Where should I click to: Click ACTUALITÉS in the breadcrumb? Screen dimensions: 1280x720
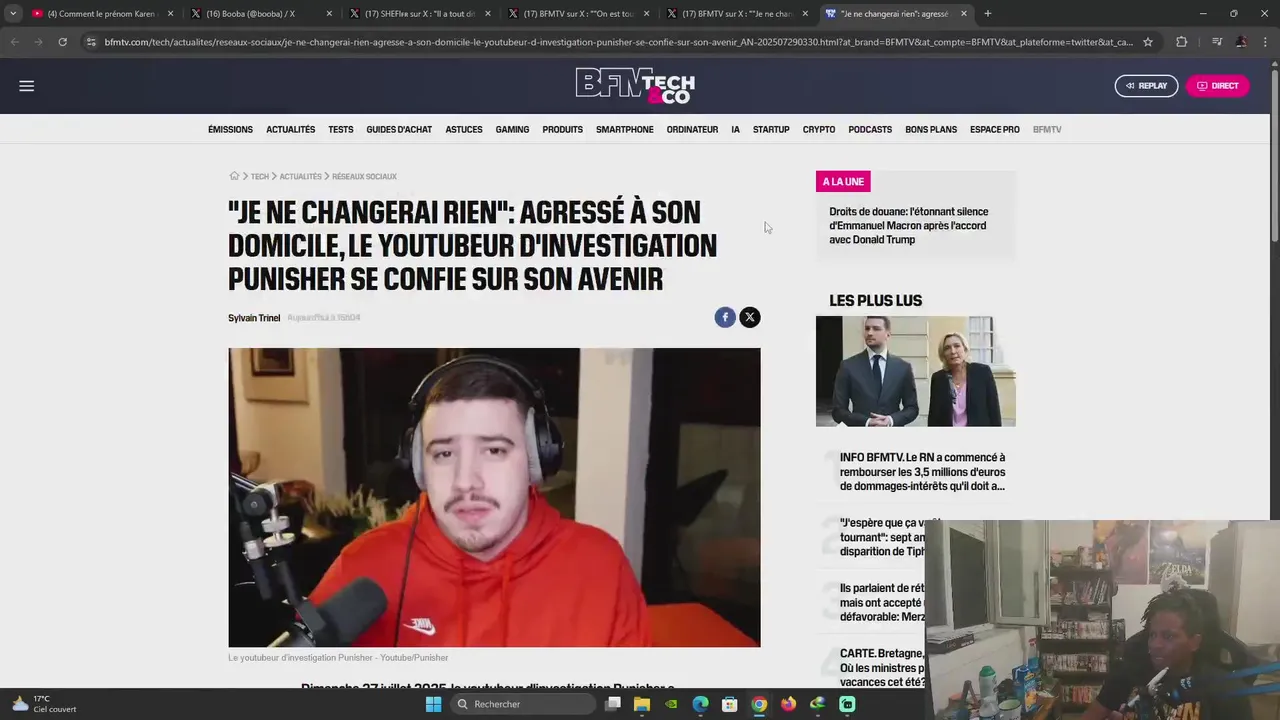click(x=301, y=177)
